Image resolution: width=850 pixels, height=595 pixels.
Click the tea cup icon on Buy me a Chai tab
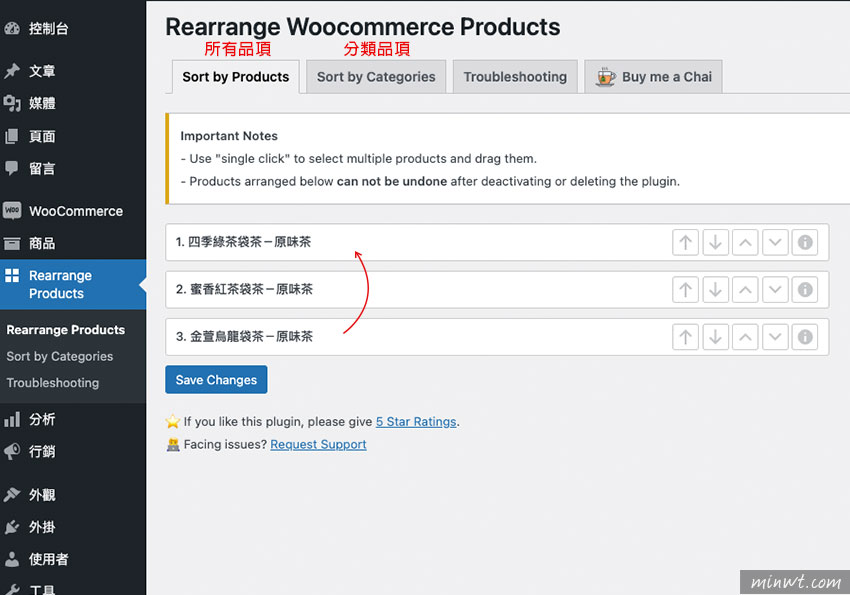[606, 77]
